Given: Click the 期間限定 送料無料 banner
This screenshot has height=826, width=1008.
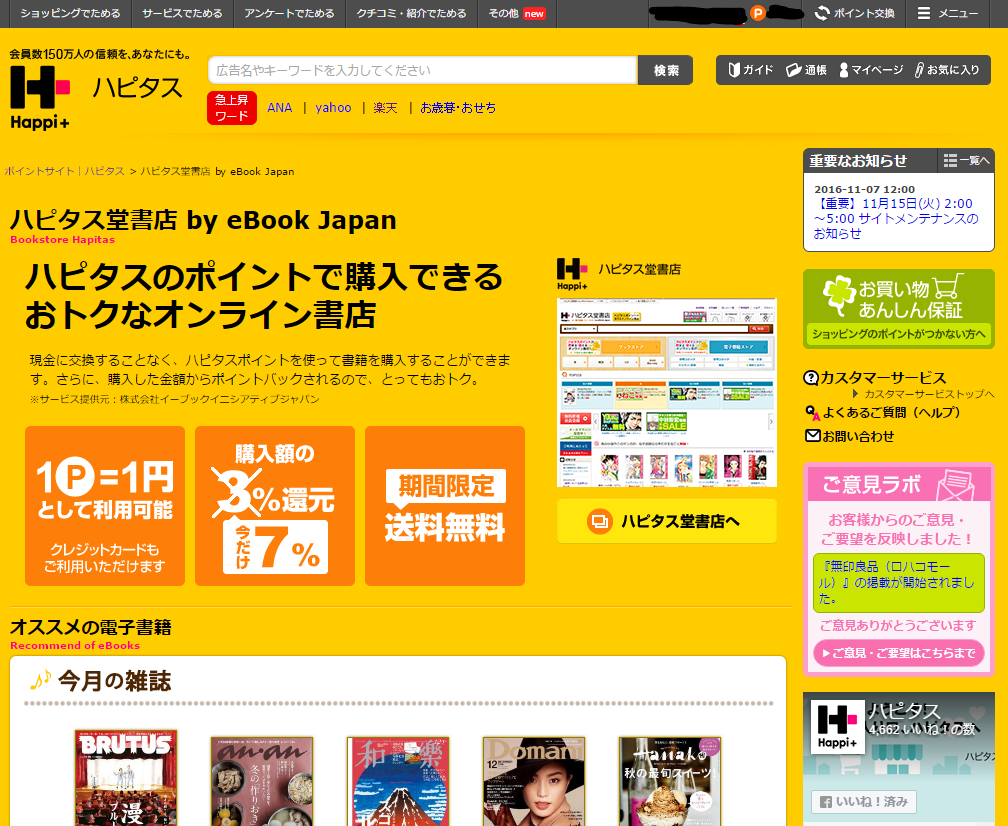Looking at the screenshot, I should click(x=445, y=506).
